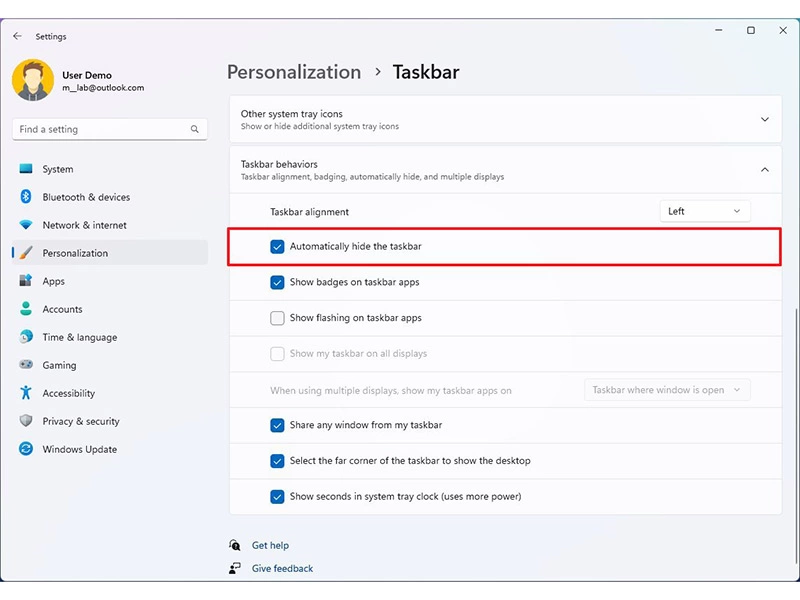
Task: Click Personalization in the breadcrumb
Action: point(293,72)
